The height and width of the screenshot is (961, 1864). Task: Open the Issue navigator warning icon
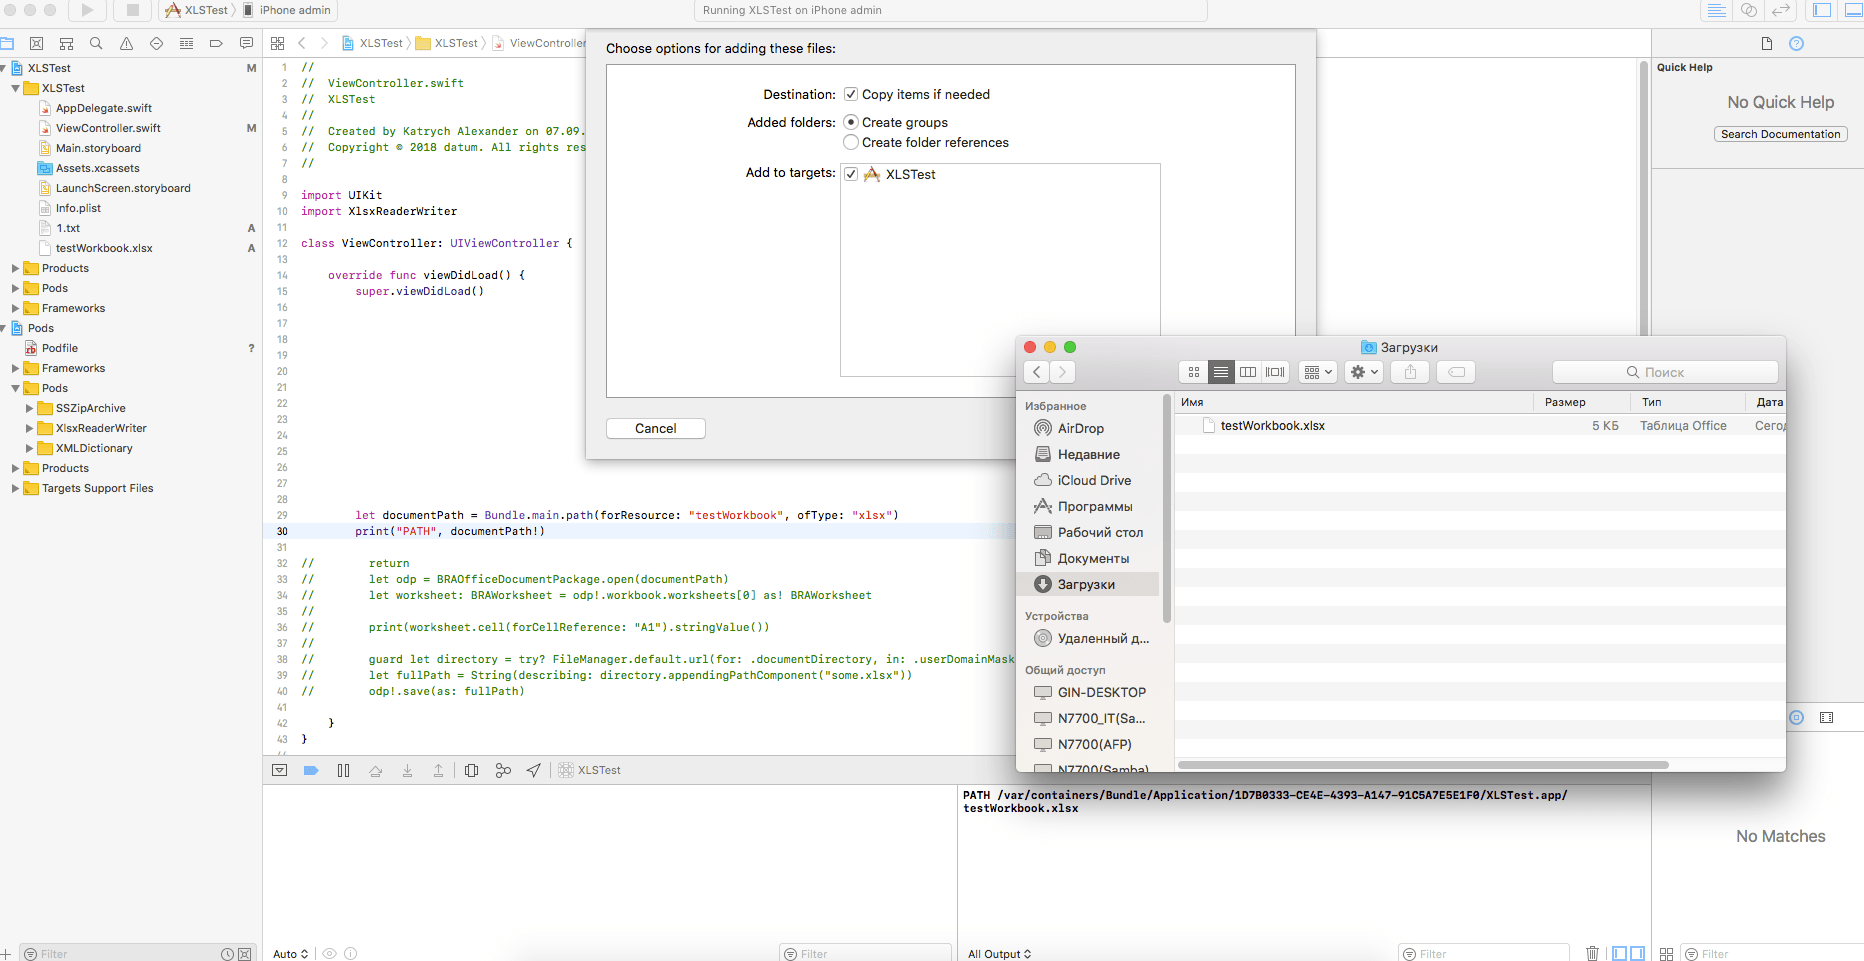click(126, 43)
